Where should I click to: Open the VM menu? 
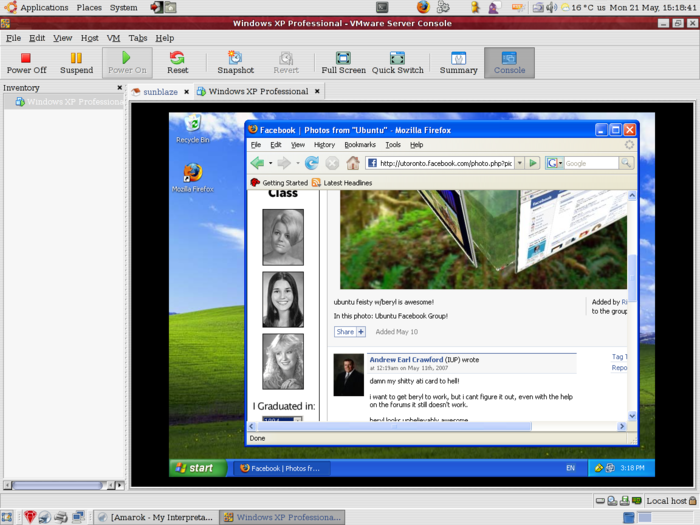click(x=113, y=38)
